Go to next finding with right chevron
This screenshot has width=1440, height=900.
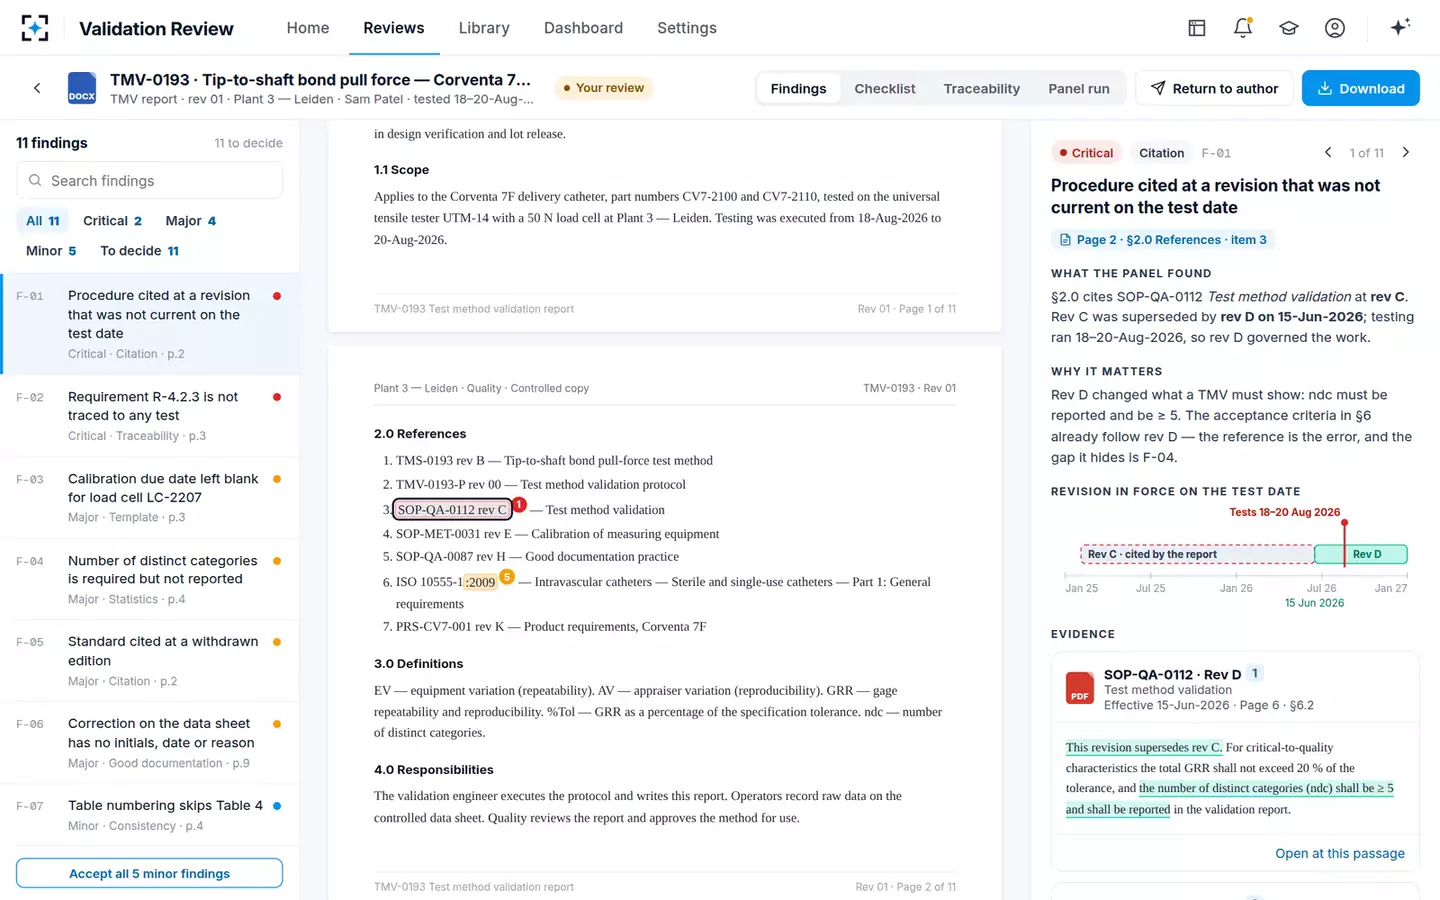point(1406,153)
